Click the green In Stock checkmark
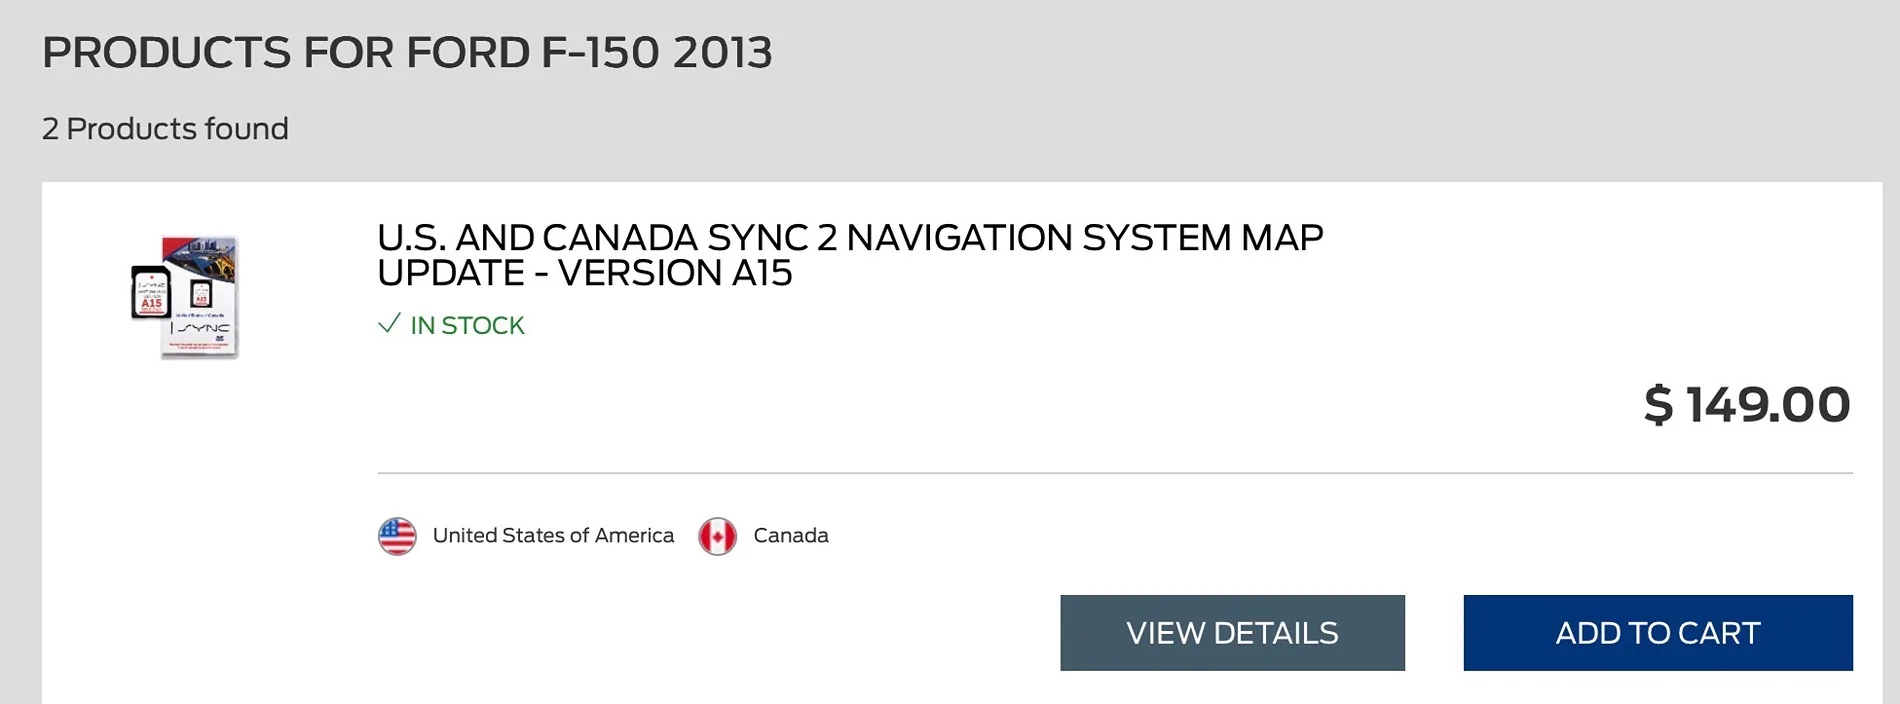The height and width of the screenshot is (704, 1900). (x=389, y=324)
